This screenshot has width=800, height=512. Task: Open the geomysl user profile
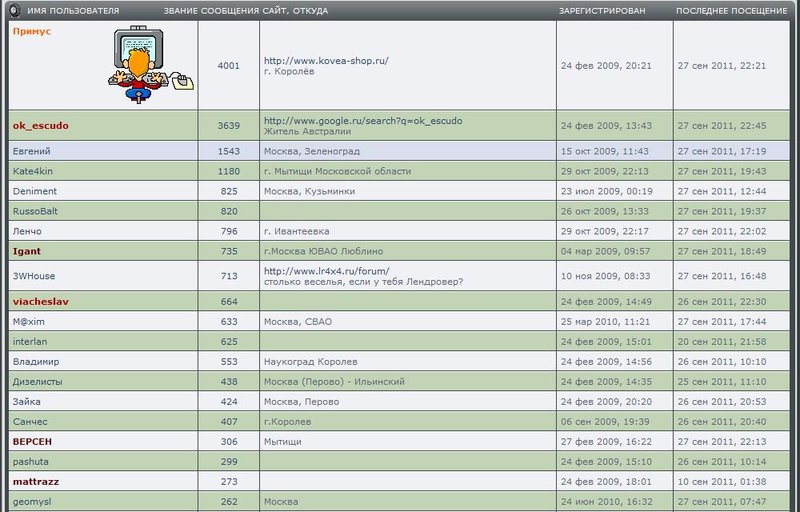(x=33, y=502)
